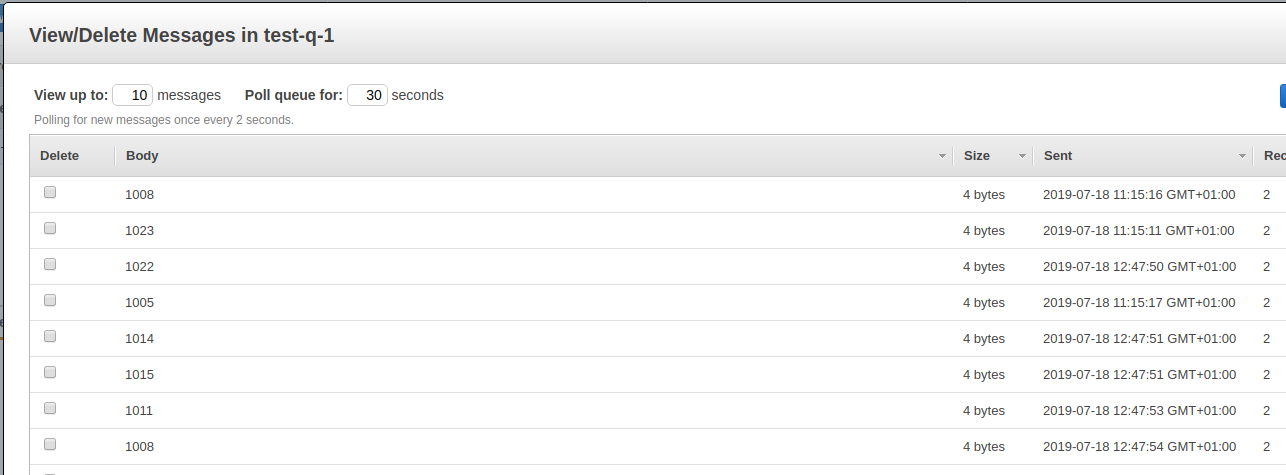Enable the delete checkbox for message 1011
Screen dimensions: 1286x475
(50, 409)
